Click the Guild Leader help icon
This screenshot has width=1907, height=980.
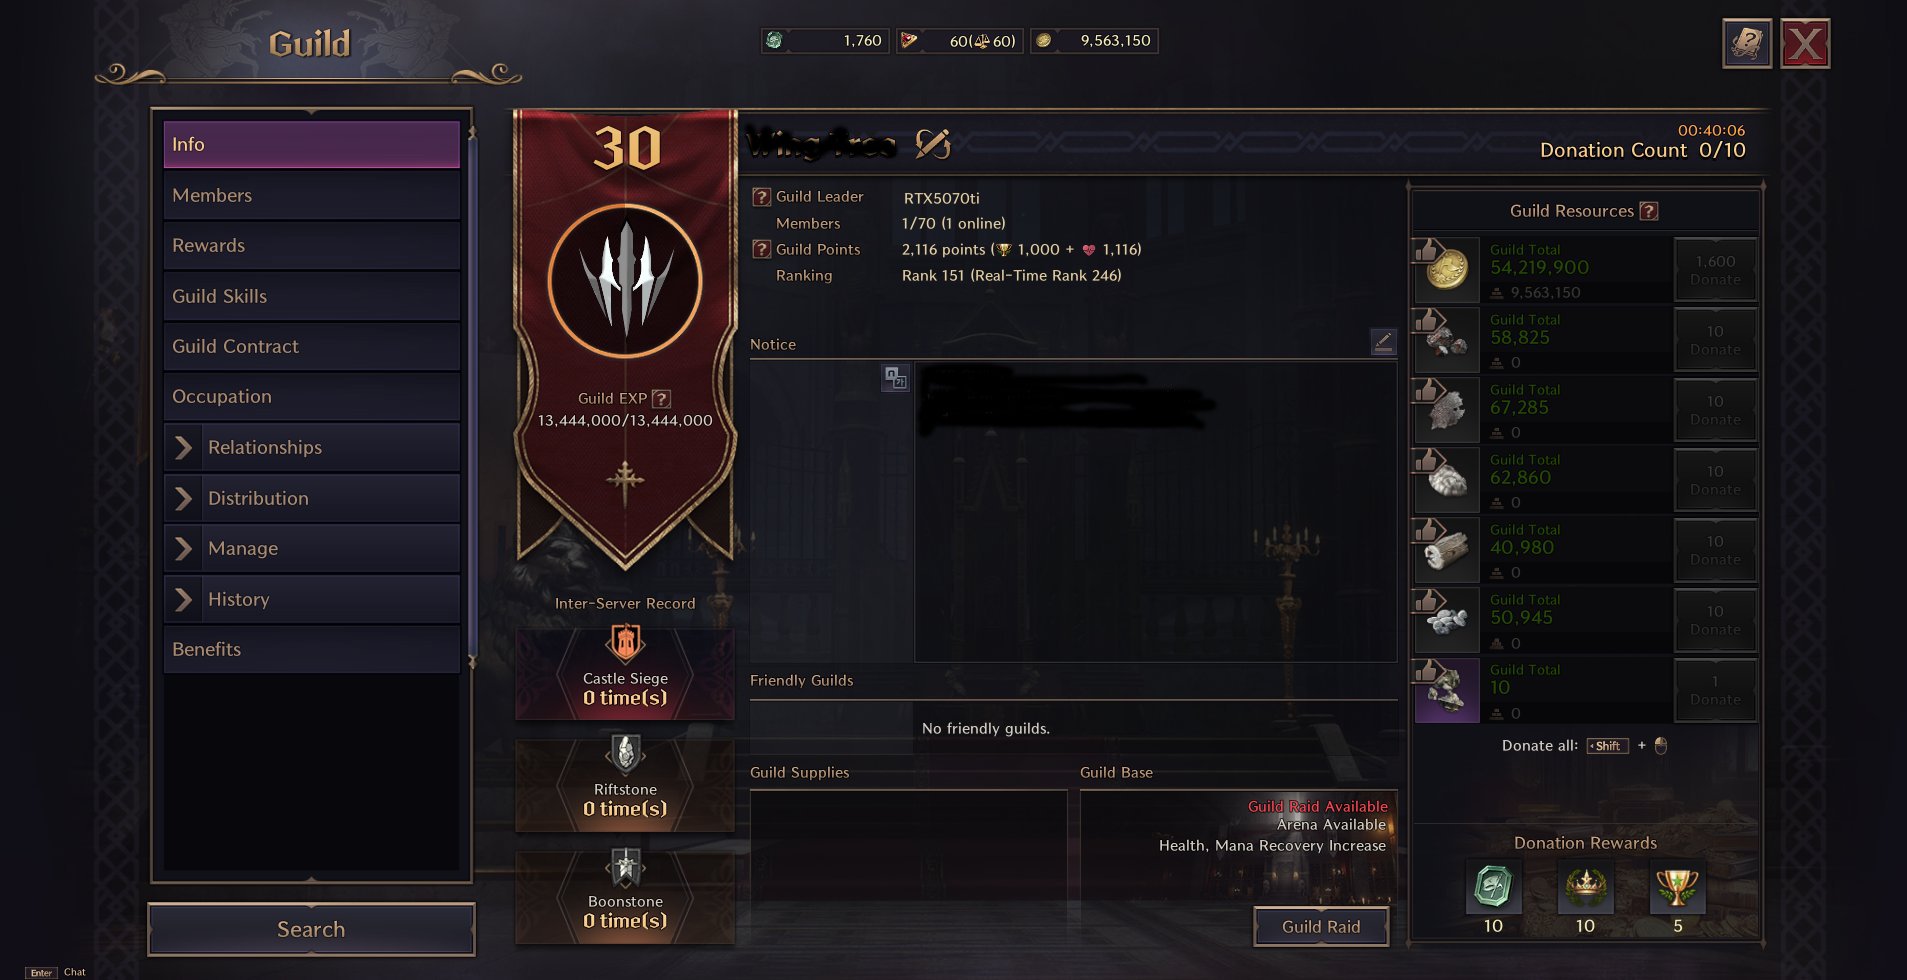pos(761,197)
